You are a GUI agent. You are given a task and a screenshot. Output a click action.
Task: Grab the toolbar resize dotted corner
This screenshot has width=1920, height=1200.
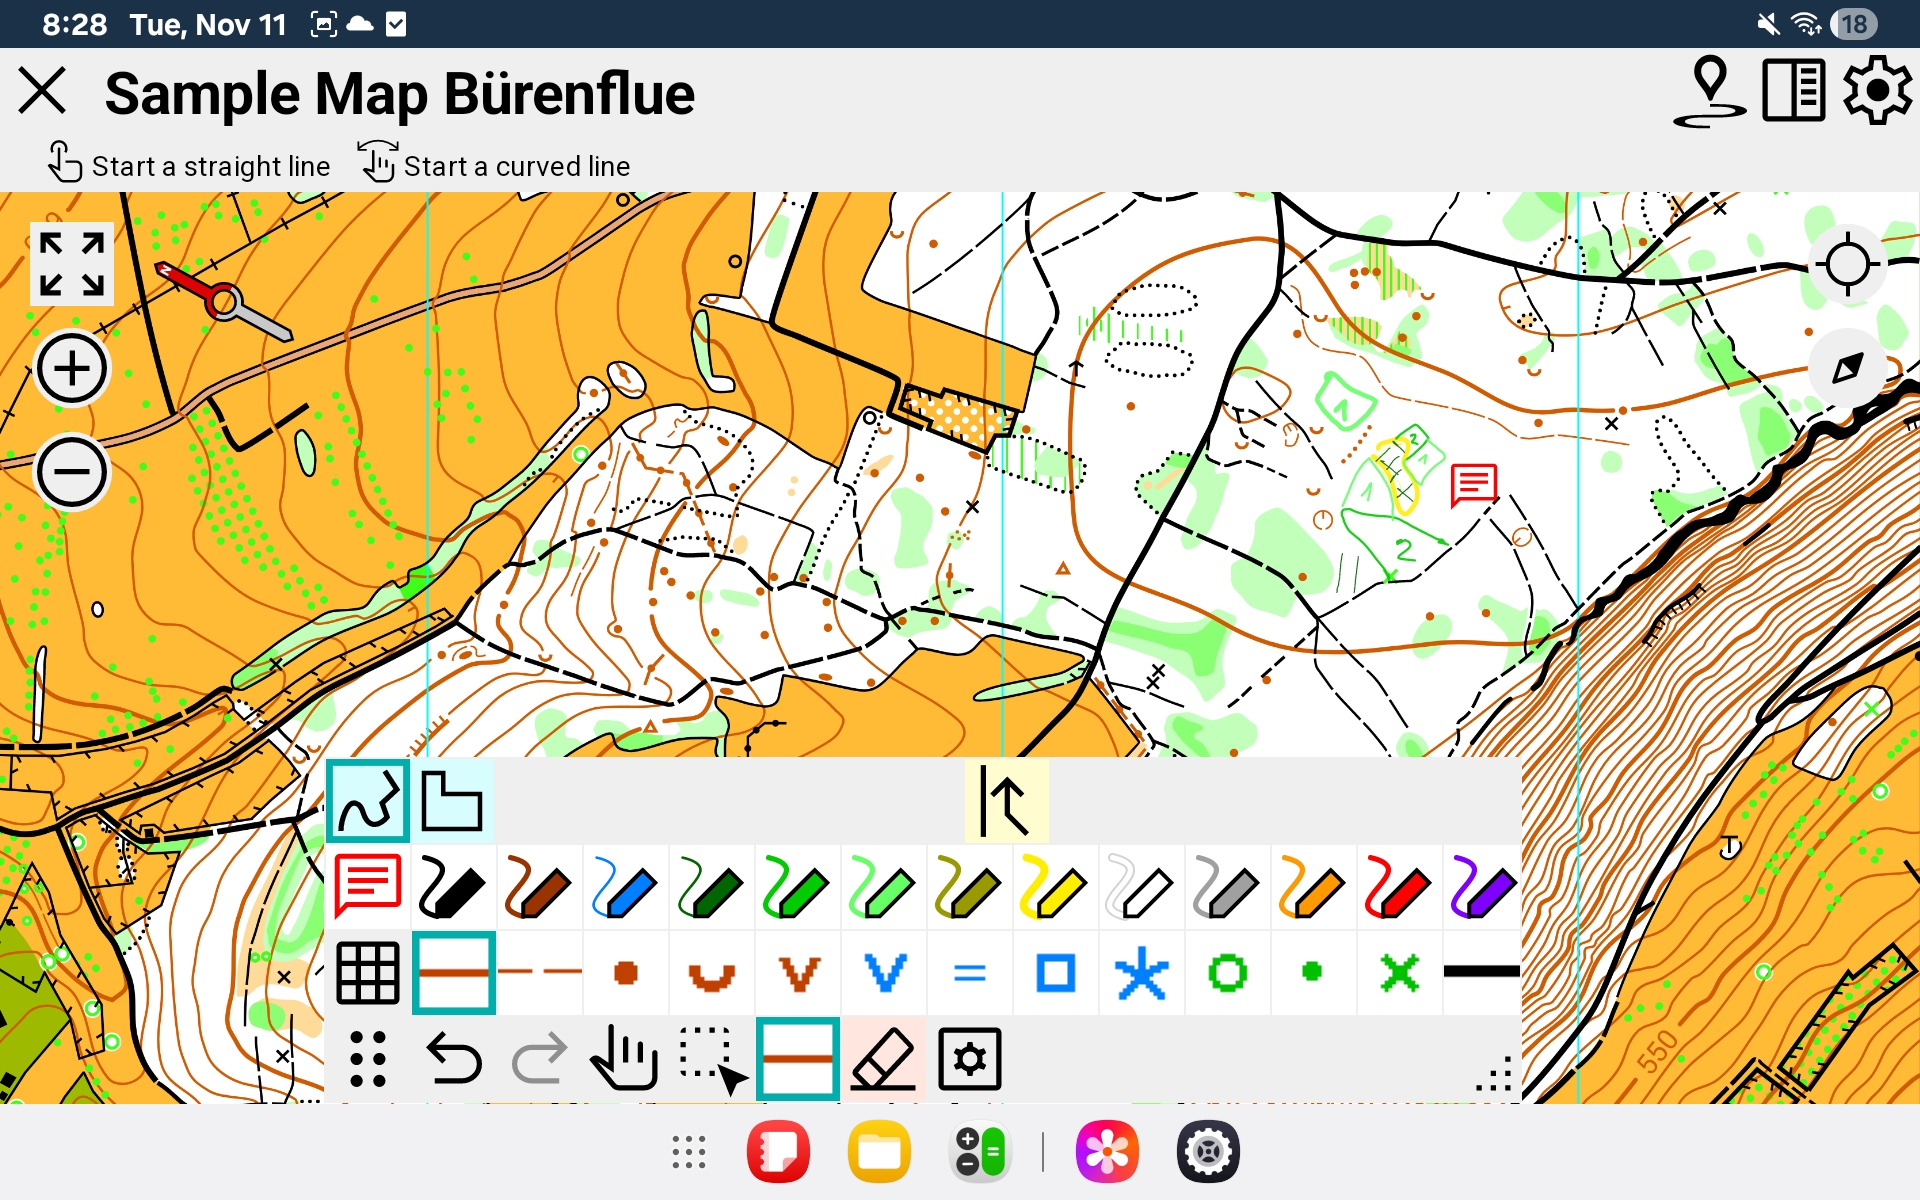[1494, 1073]
